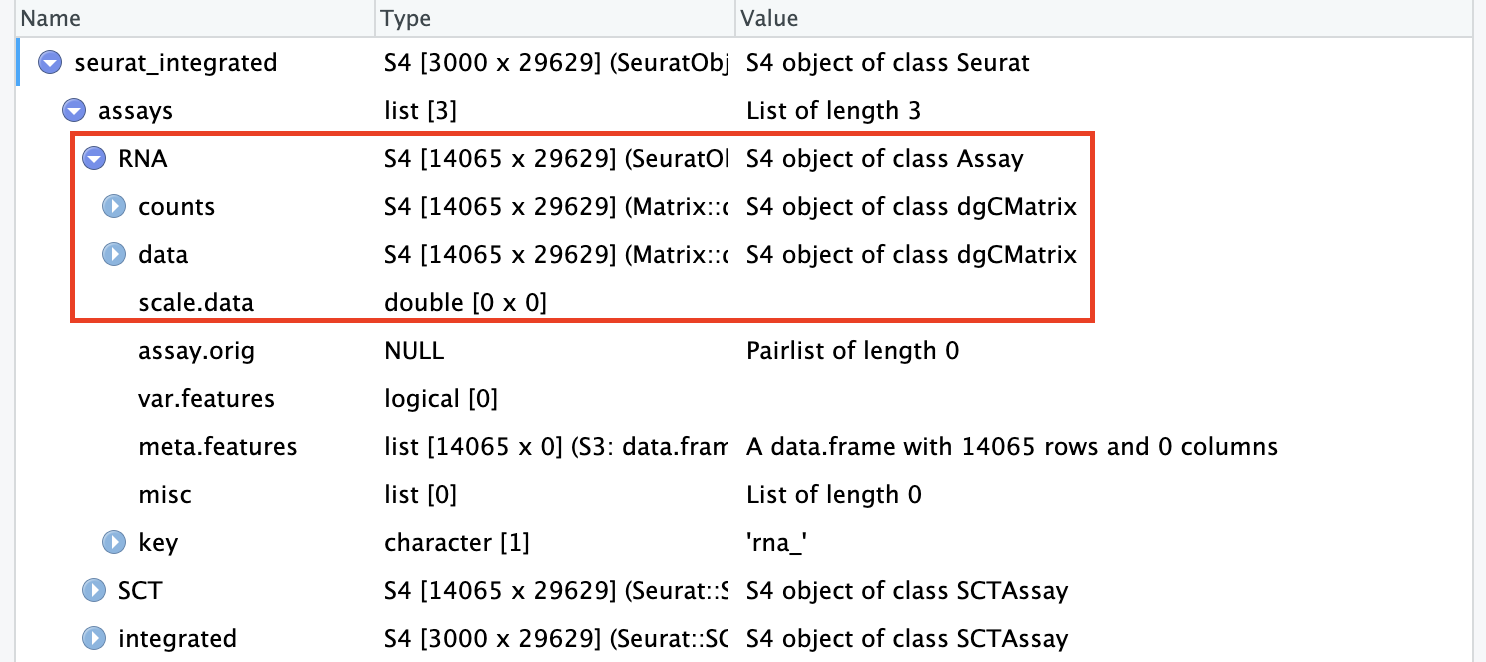1486x662 pixels.
Task: Expand the SCT assay node
Action: 94,591
